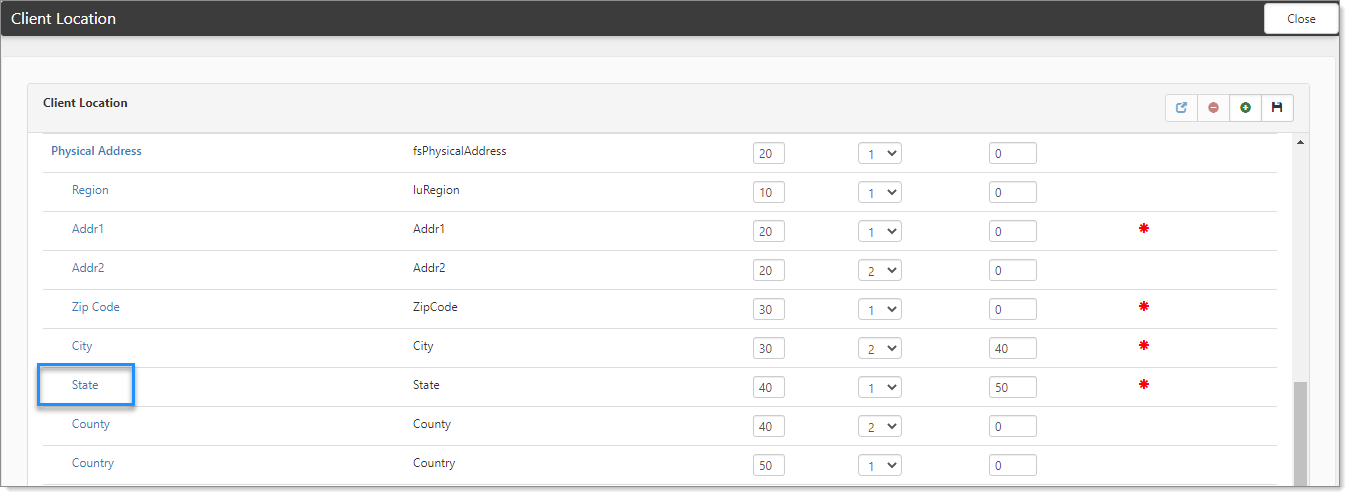Open the dropdown in the Zip Code row
Image resolution: width=1350 pixels, height=497 pixels.
(x=880, y=310)
